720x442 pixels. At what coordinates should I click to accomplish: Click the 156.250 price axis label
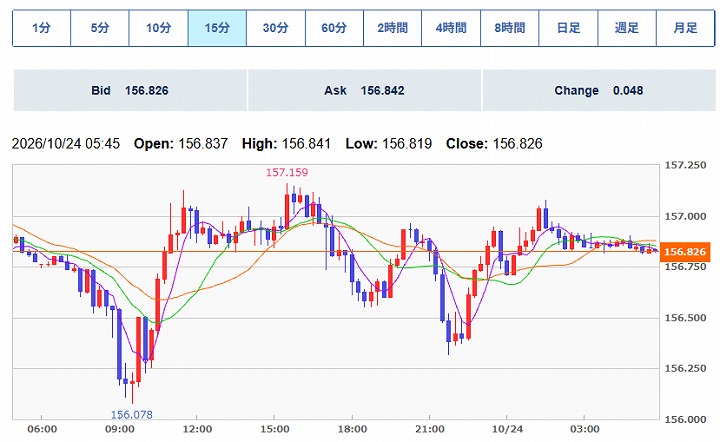[x=686, y=368]
